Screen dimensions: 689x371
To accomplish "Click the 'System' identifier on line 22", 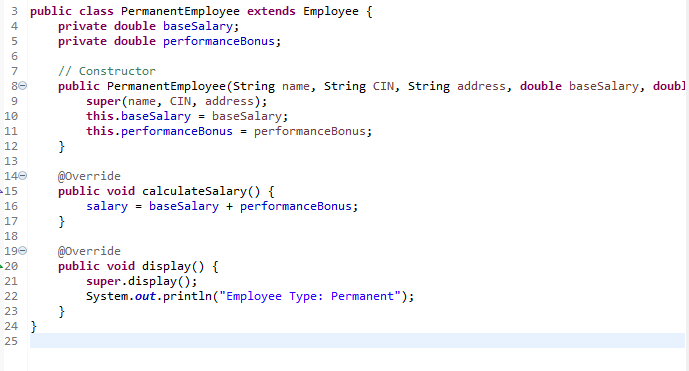I will click(x=107, y=297).
